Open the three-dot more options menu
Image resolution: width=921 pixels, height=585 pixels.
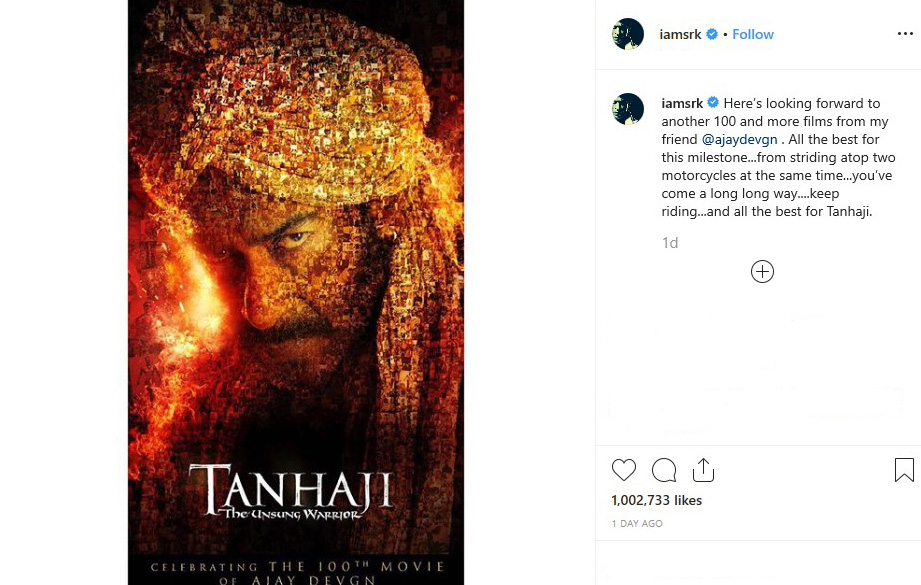click(x=905, y=34)
